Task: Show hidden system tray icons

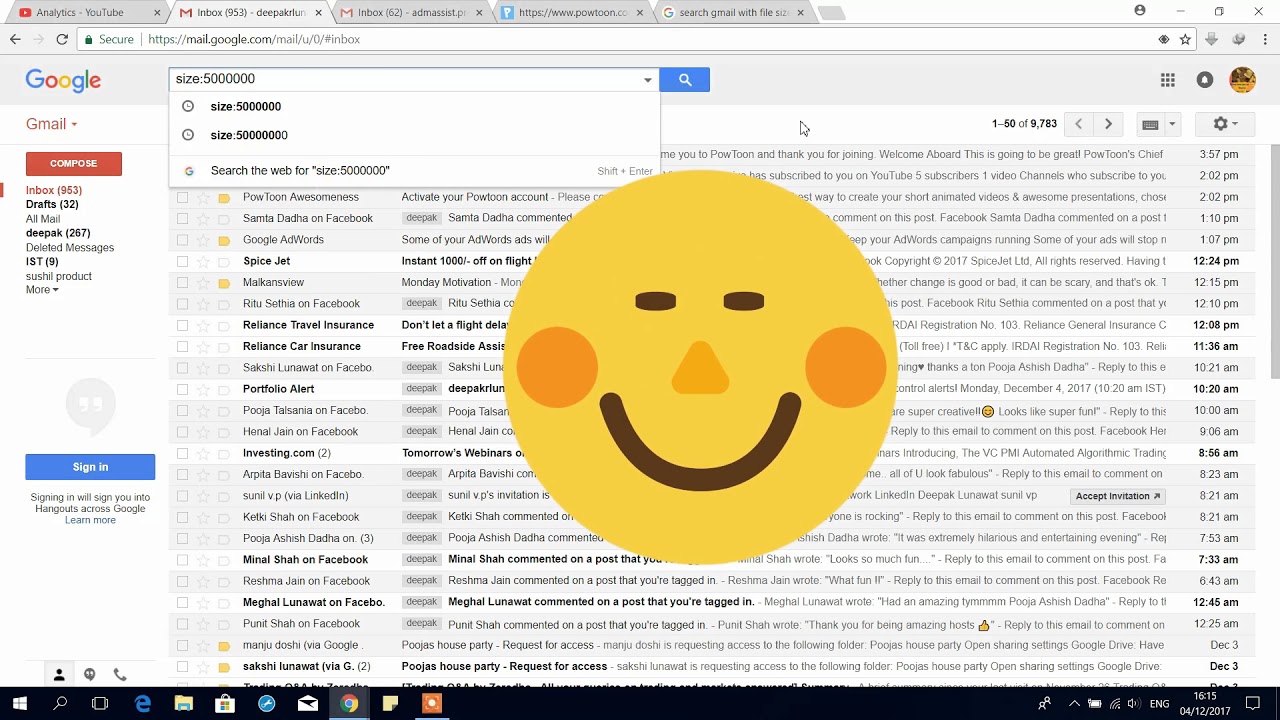Action: [x=1074, y=704]
